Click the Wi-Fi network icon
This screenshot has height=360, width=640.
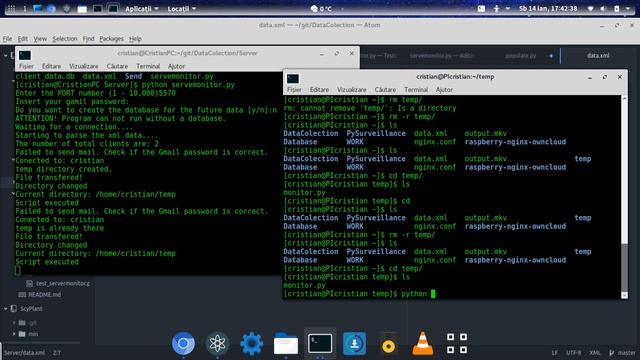(x=590, y=9)
